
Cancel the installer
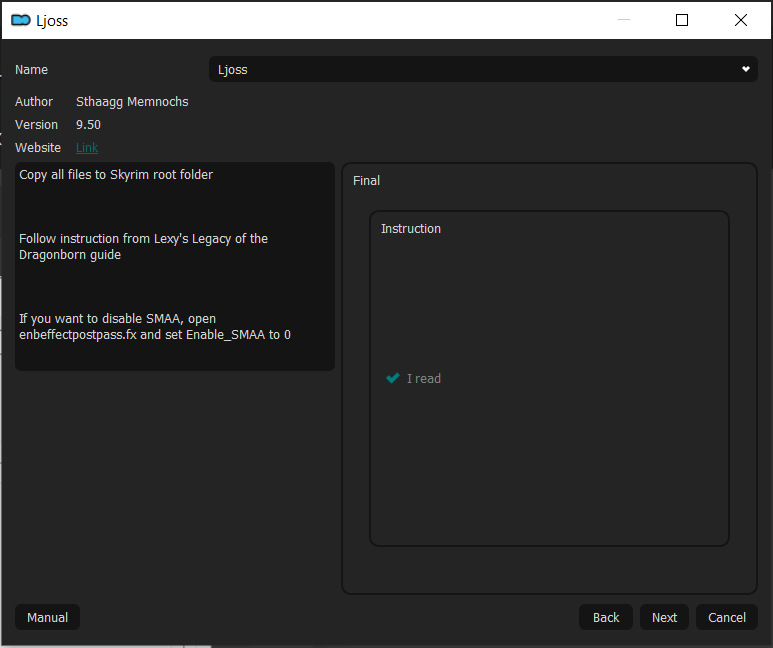[x=727, y=617]
